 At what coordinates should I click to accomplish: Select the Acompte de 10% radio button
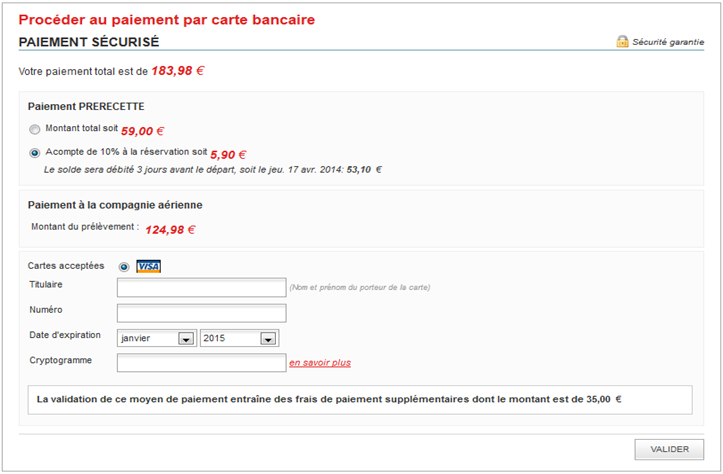35,153
